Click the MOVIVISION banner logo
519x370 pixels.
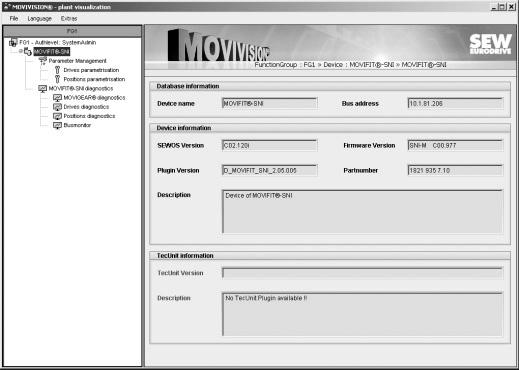click(x=219, y=46)
